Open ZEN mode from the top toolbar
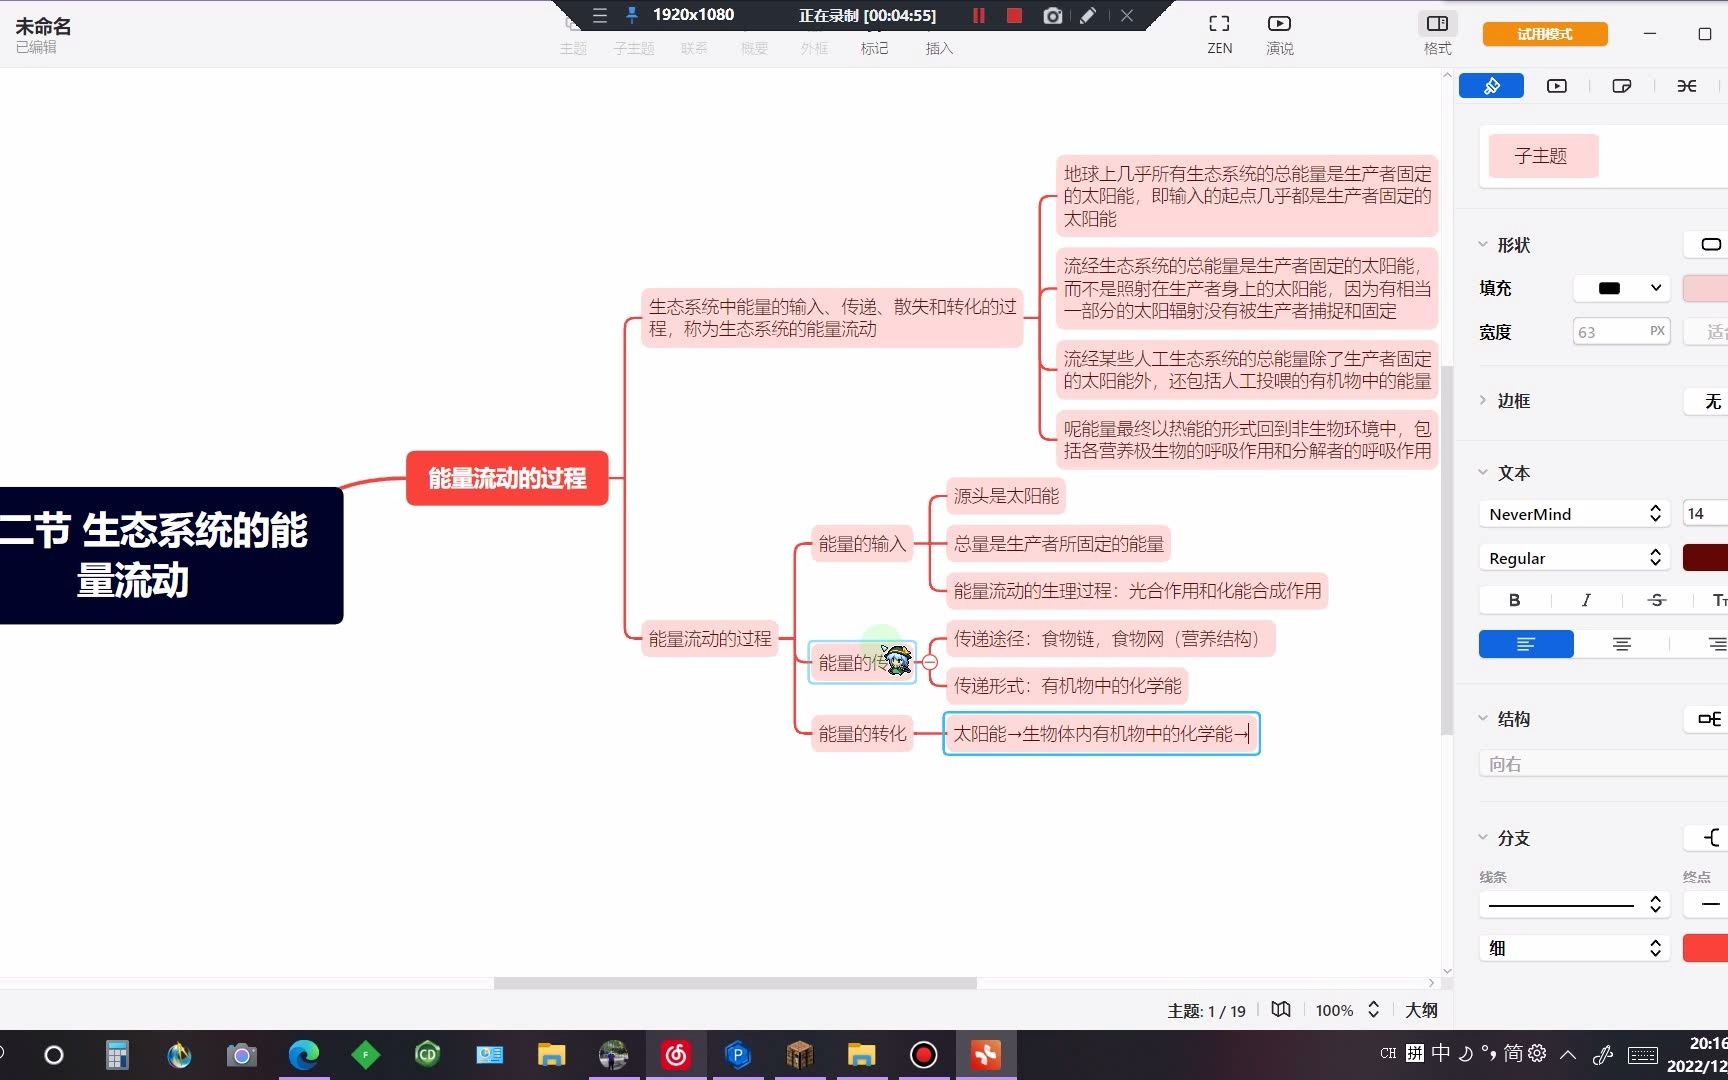This screenshot has width=1728, height=1080. coord(1219,33)
